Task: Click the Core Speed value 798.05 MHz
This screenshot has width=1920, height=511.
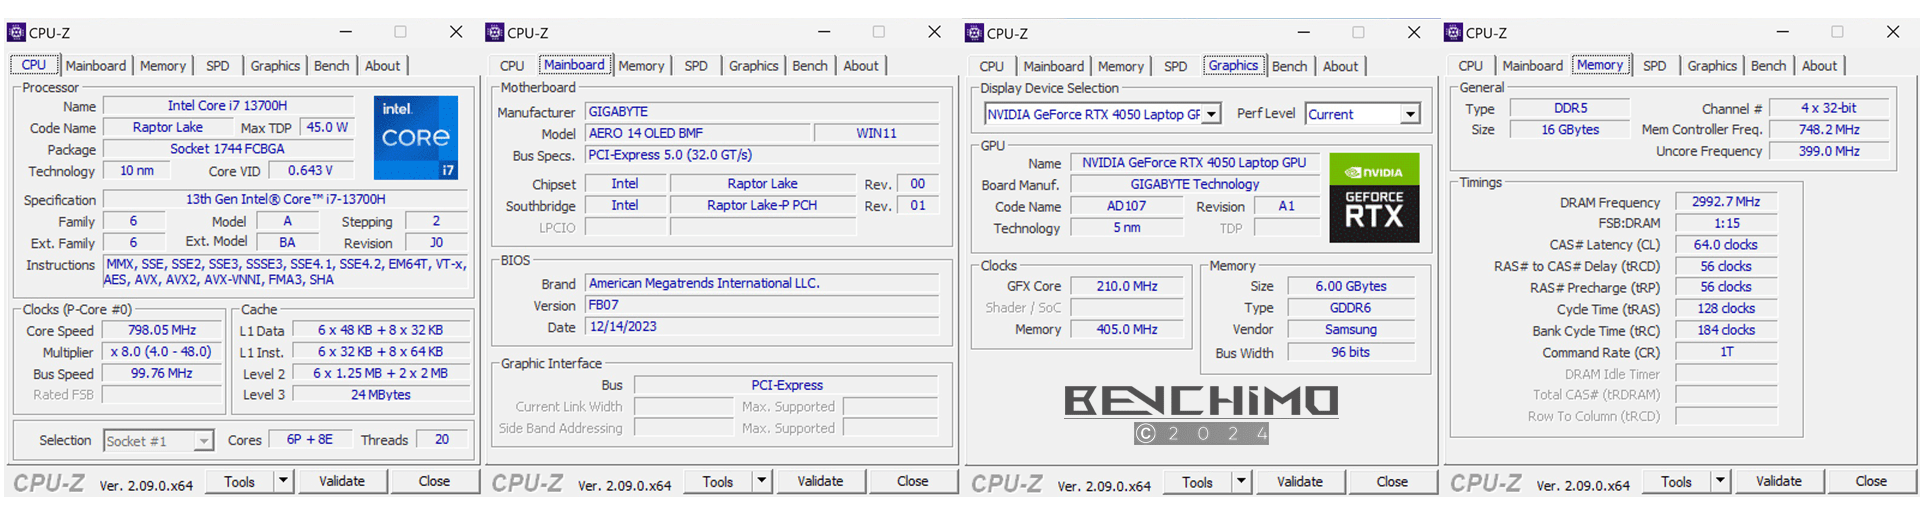Action: click(162, 330)
